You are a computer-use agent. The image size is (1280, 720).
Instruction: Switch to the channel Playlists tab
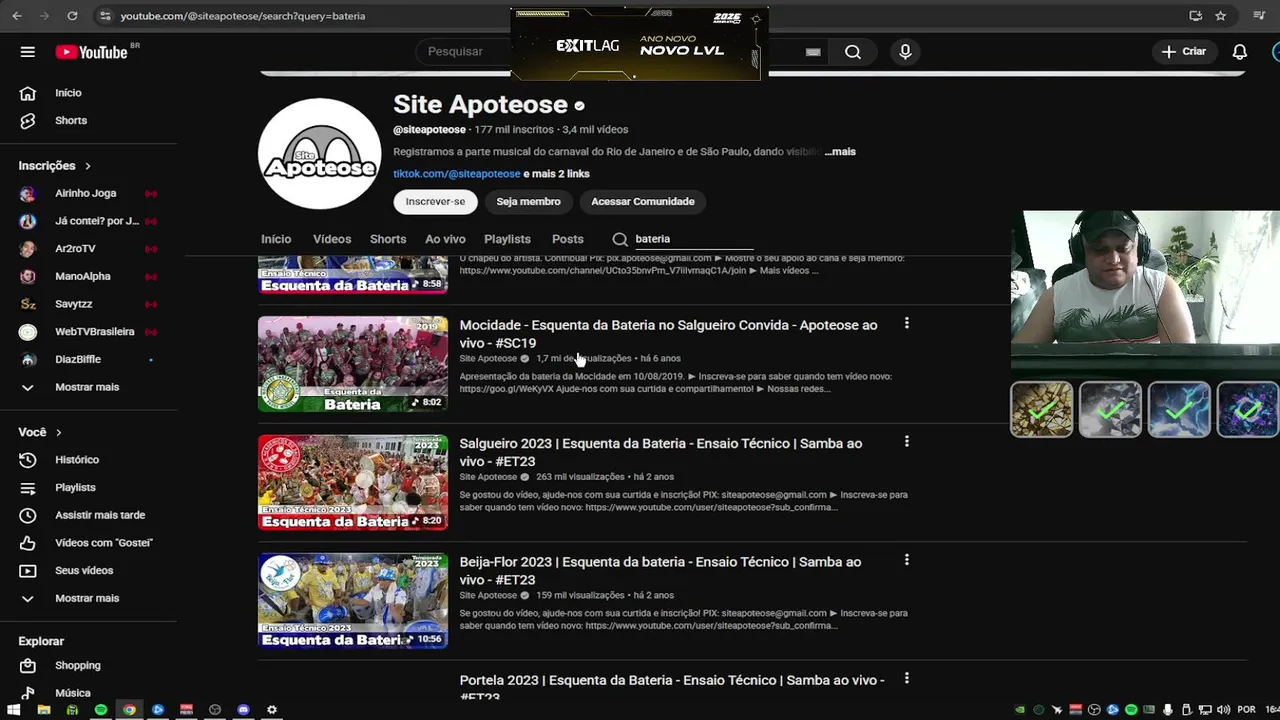click(507, 239)
